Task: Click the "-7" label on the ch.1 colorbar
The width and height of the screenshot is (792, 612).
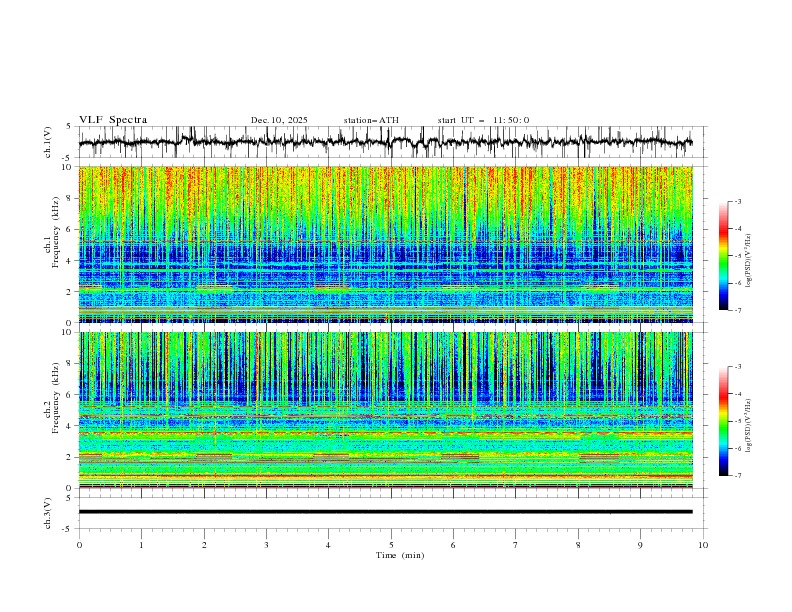Action: 737,310
